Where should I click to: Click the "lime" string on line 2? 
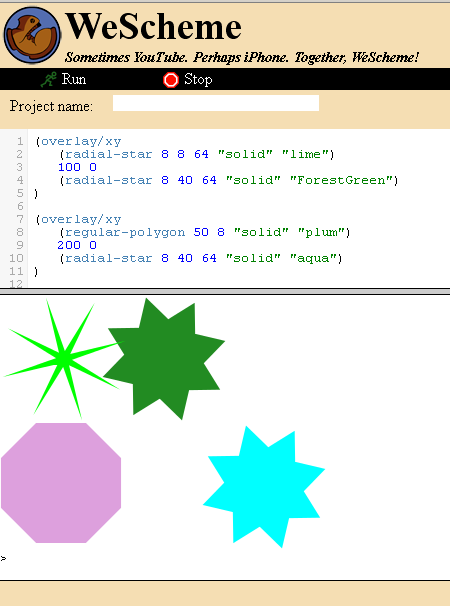(305, 154)
